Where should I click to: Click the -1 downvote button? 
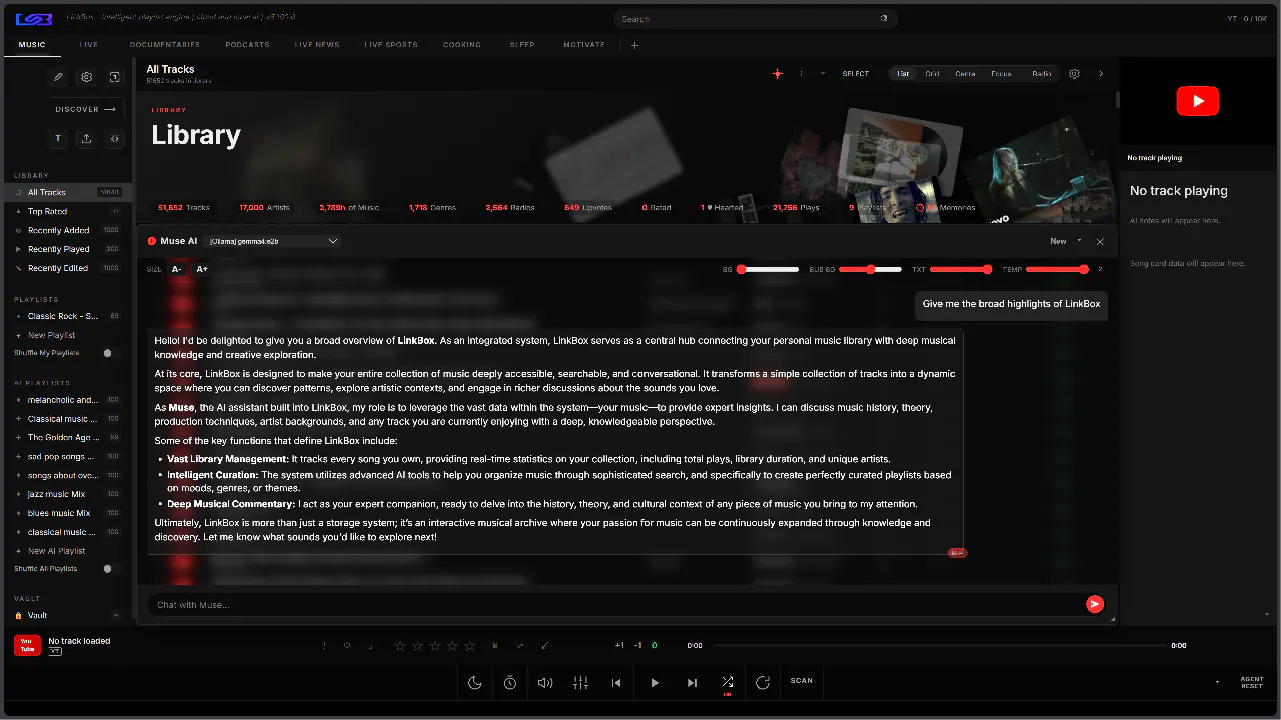coord(638,646)
